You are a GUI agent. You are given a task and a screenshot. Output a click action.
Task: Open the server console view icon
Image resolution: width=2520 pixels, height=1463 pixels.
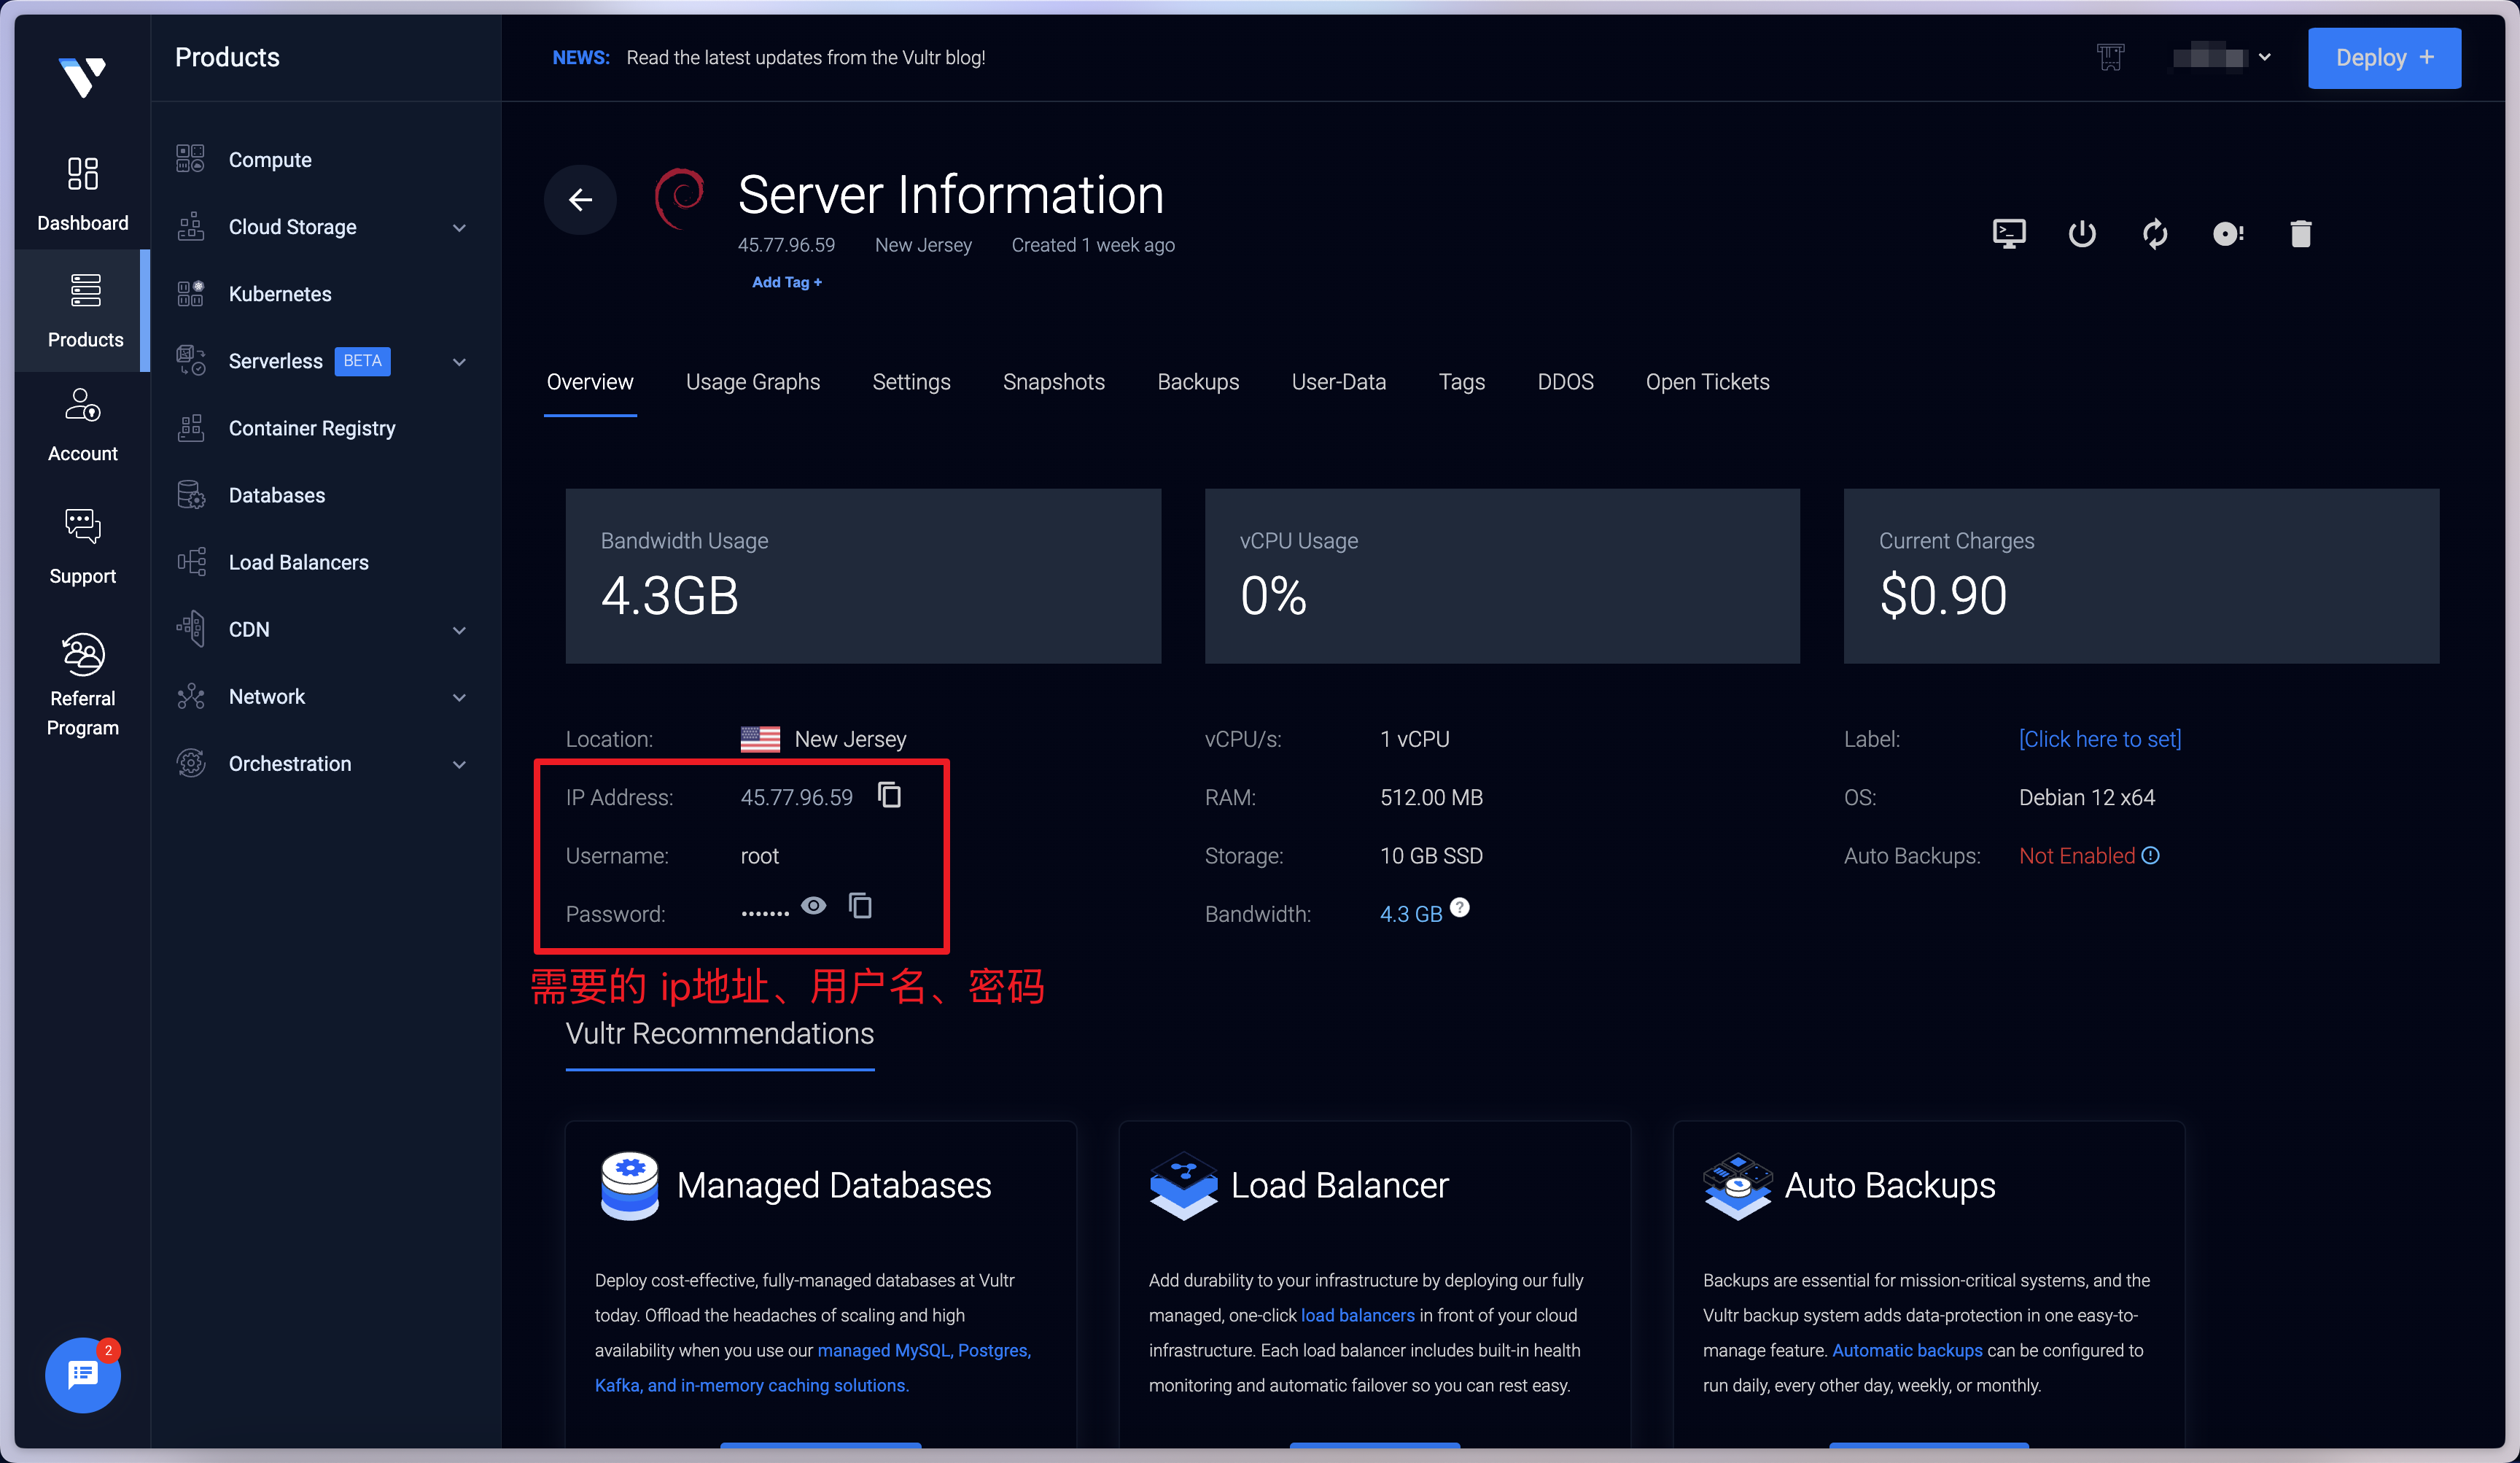pos(2008,234)
